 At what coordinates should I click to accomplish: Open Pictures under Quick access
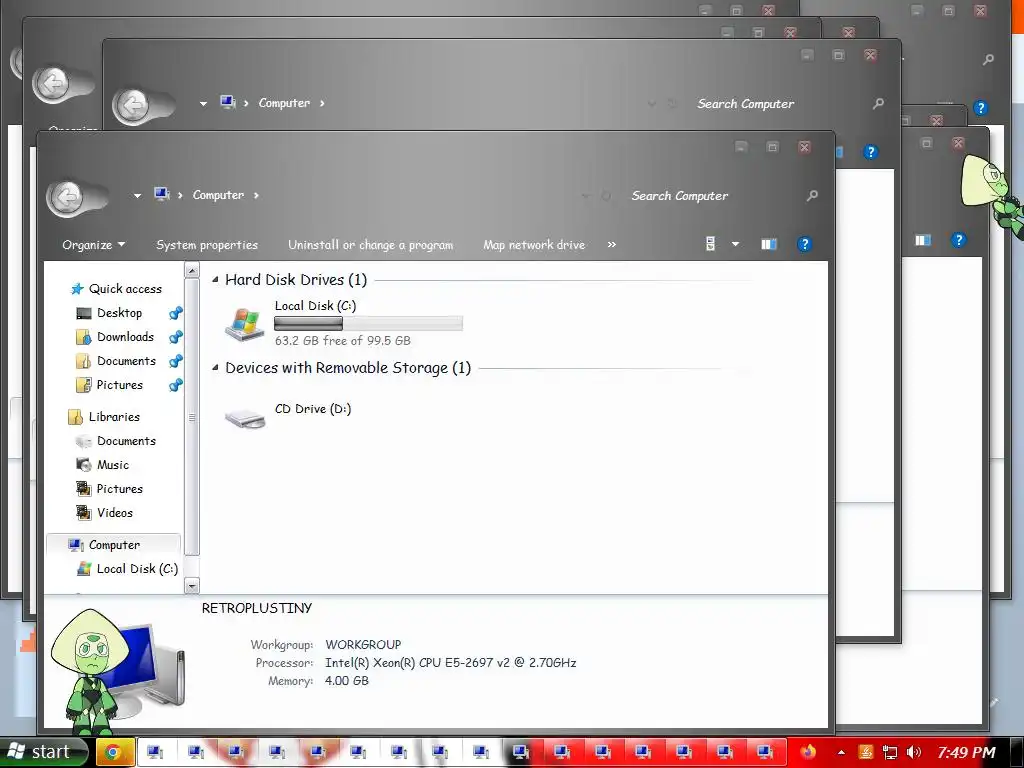[120, 385]
